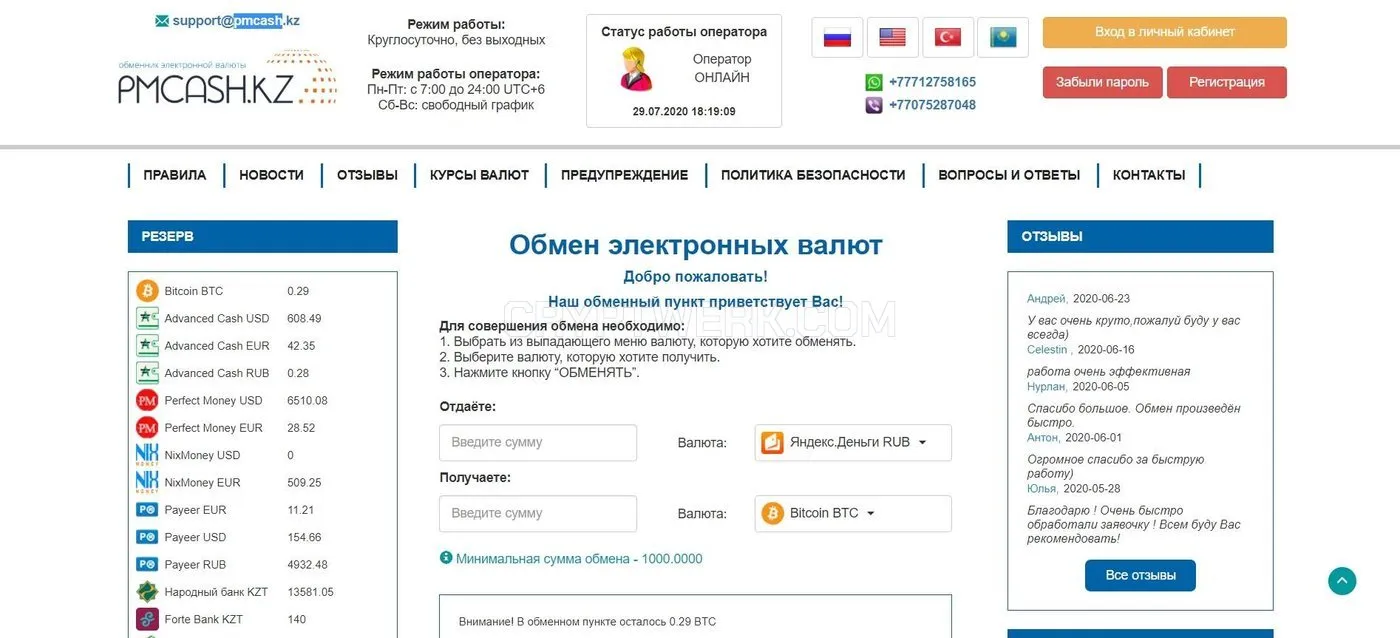
Task: Select the Russian flag language
Action: coord(837,38)
